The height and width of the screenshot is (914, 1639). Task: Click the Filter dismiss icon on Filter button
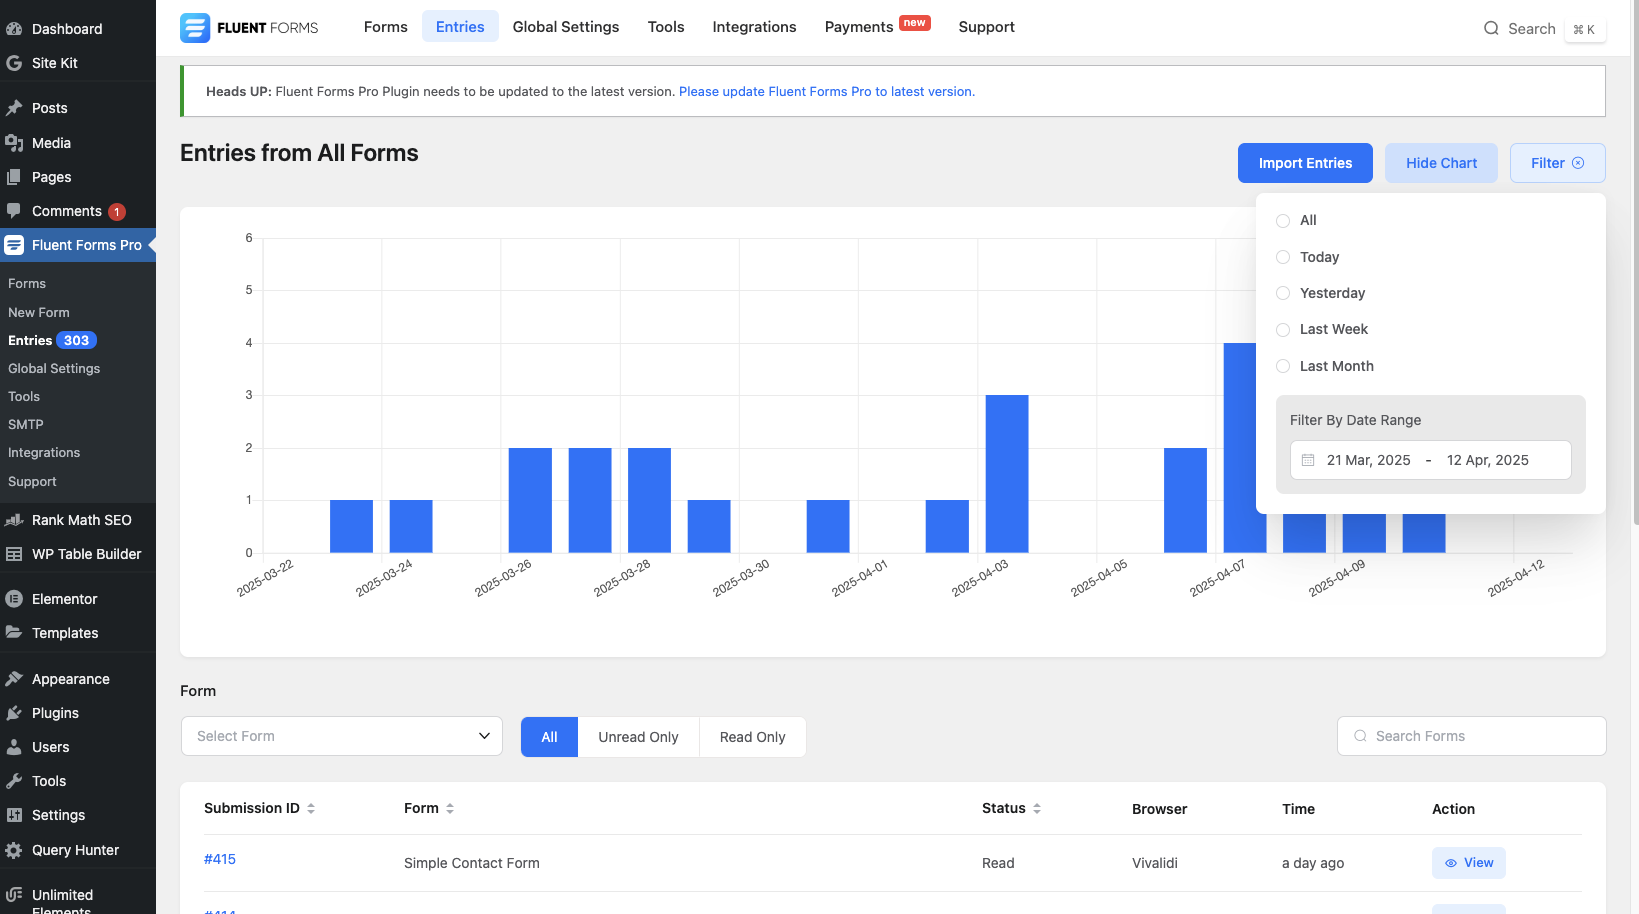(x=1577, y=163)
